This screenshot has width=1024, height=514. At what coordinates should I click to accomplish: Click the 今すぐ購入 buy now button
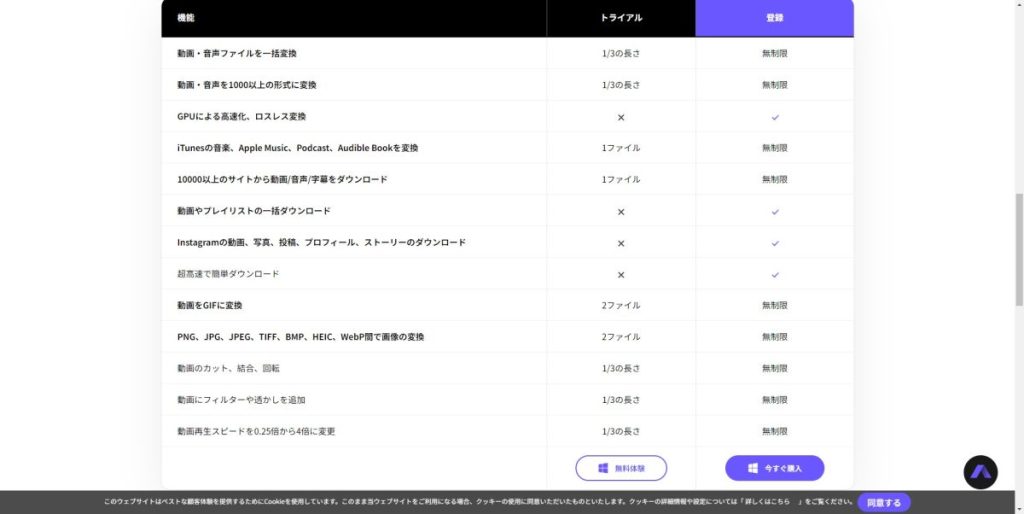tap(775, 468)
